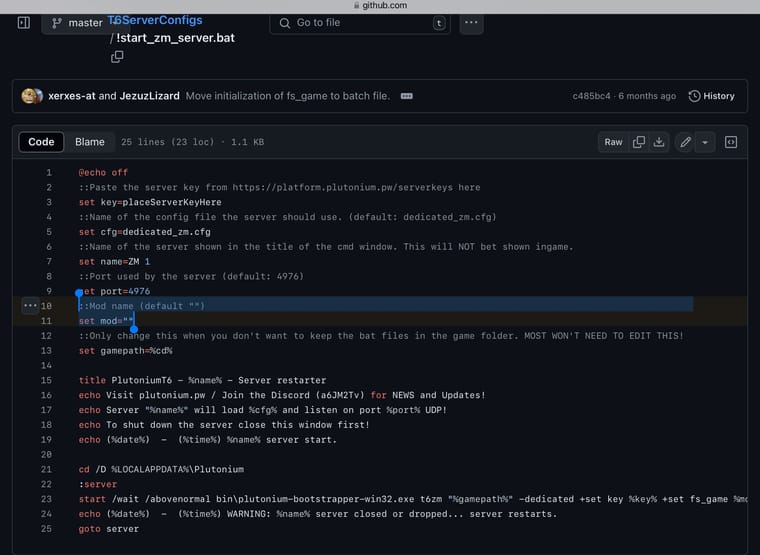Select line number 1
This screenshot has width=760, height=555.
coord(49,173)
